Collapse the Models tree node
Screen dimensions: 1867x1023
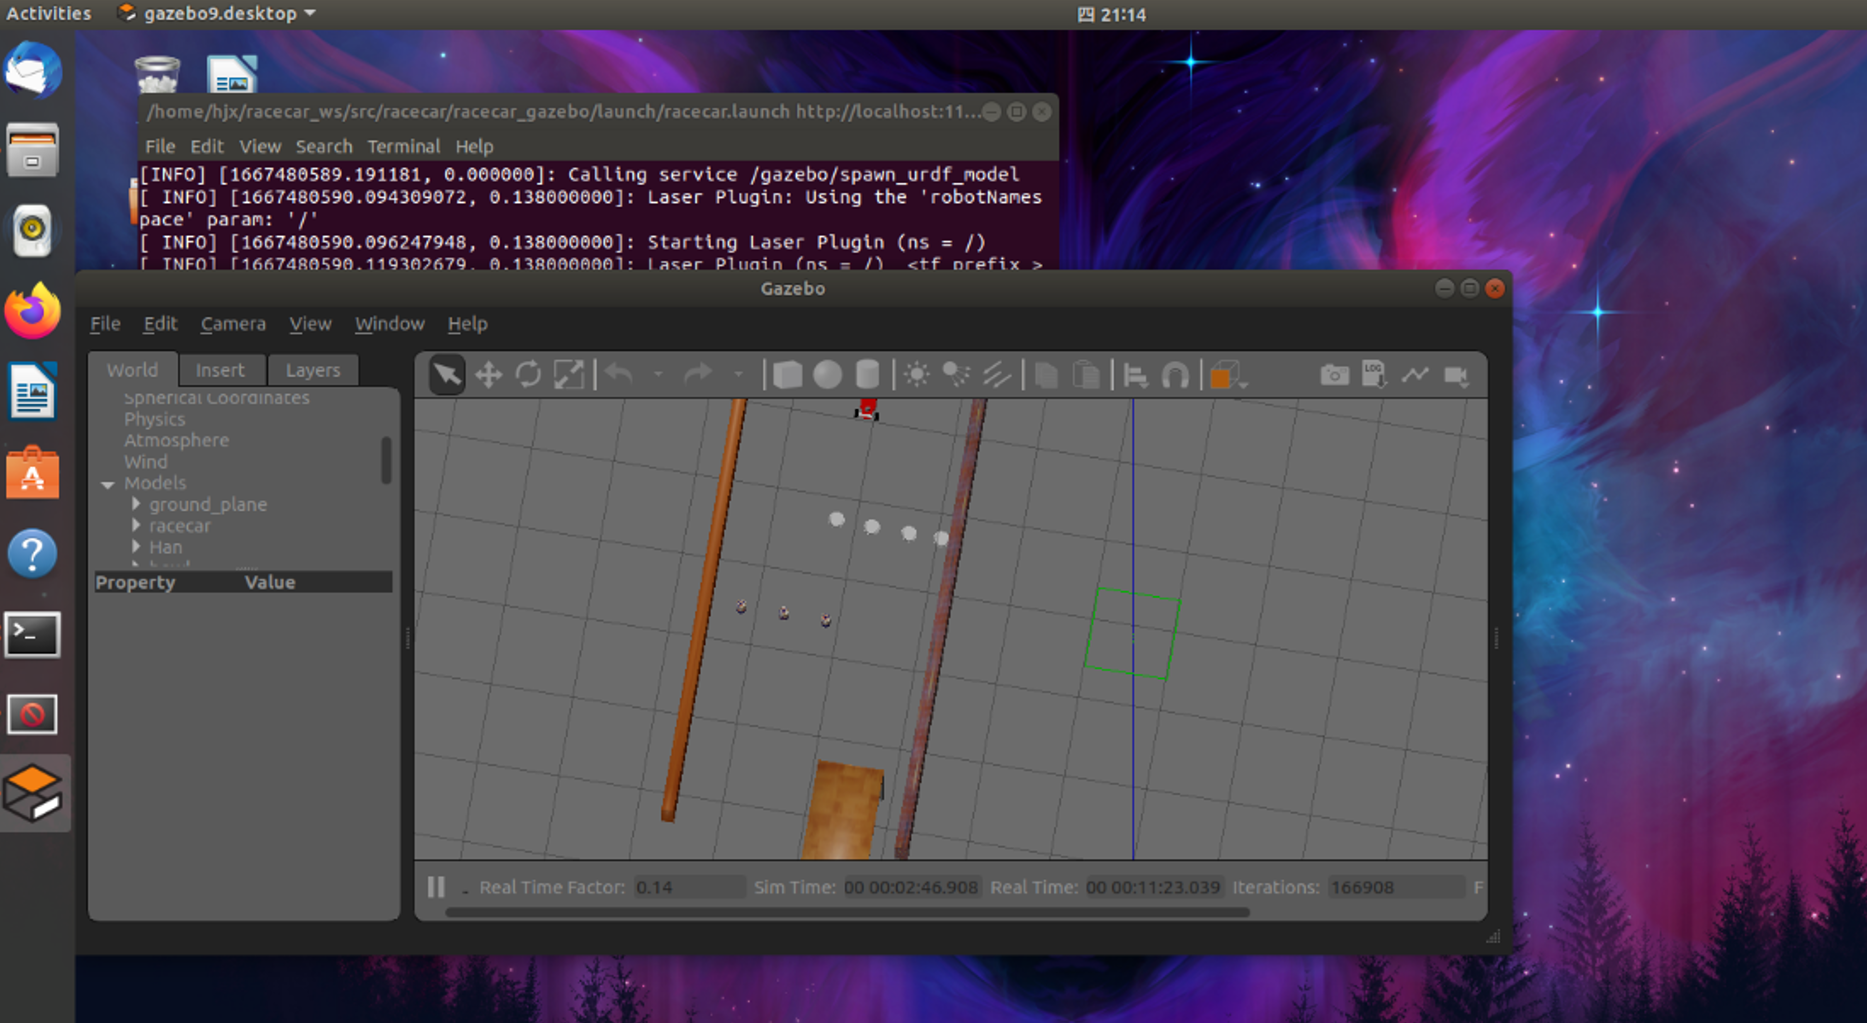coord(108,484)
